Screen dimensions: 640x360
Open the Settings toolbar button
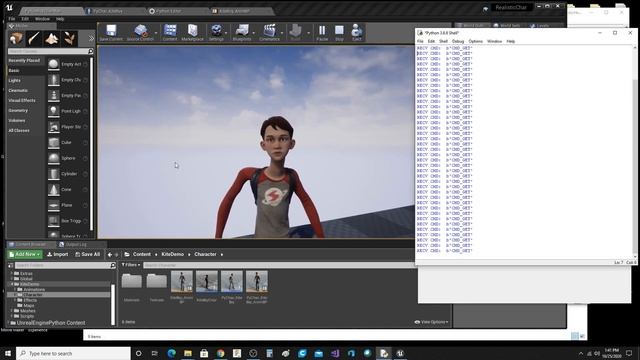[x=216, y=32]
